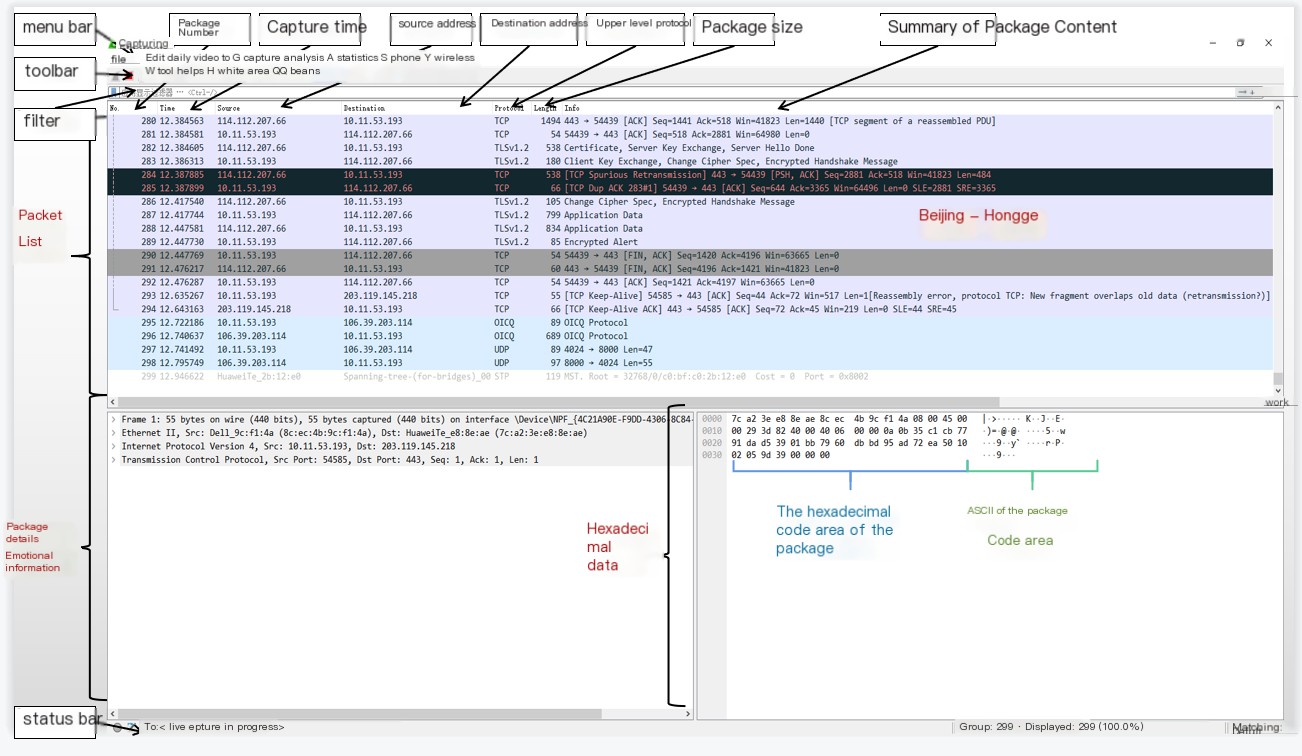Expand Transmission Control Protocol node
Image resolution: width=1302 pixels, height=756 pixels.
click(113, 460)
